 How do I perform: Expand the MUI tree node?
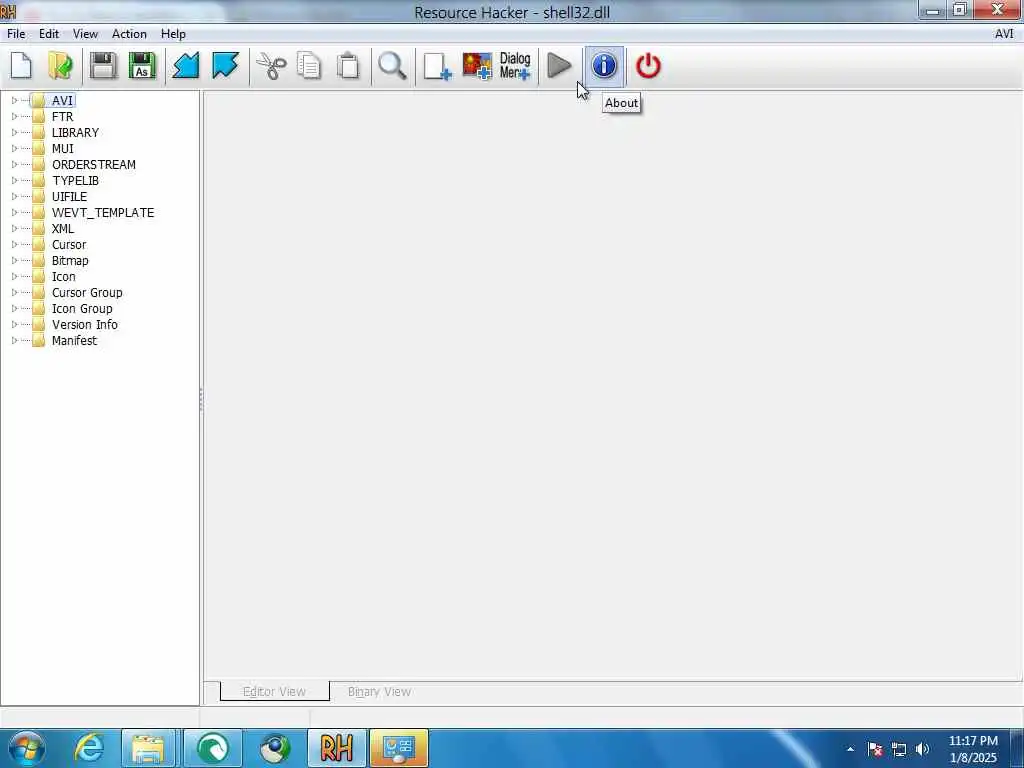pos(14,148)
